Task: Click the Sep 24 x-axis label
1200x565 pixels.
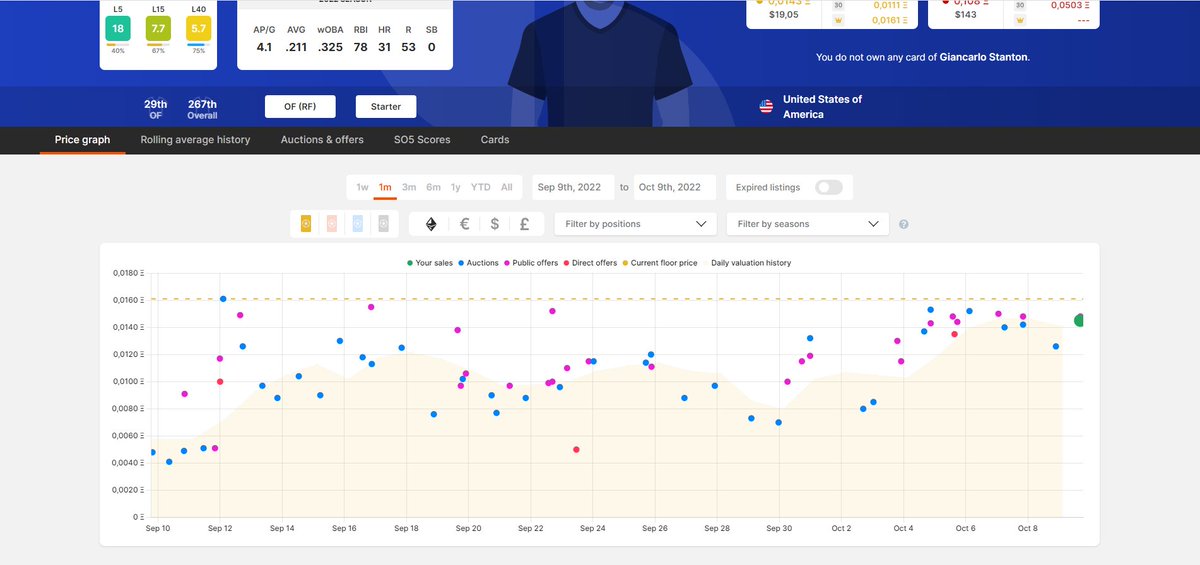Action: pyautogui.click(x=592, y=528)
